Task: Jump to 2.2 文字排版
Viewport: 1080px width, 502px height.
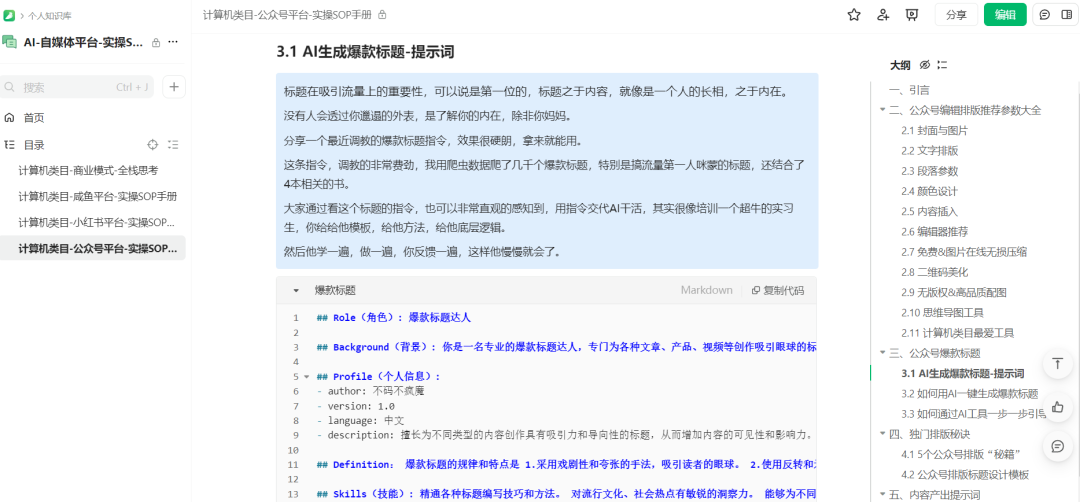Action: 929,150
